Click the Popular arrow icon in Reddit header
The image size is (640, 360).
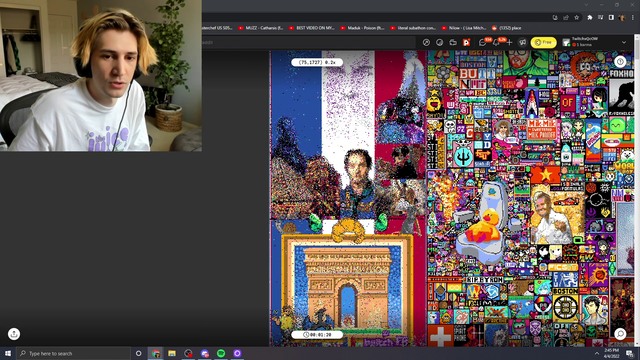tap(426, 42)
